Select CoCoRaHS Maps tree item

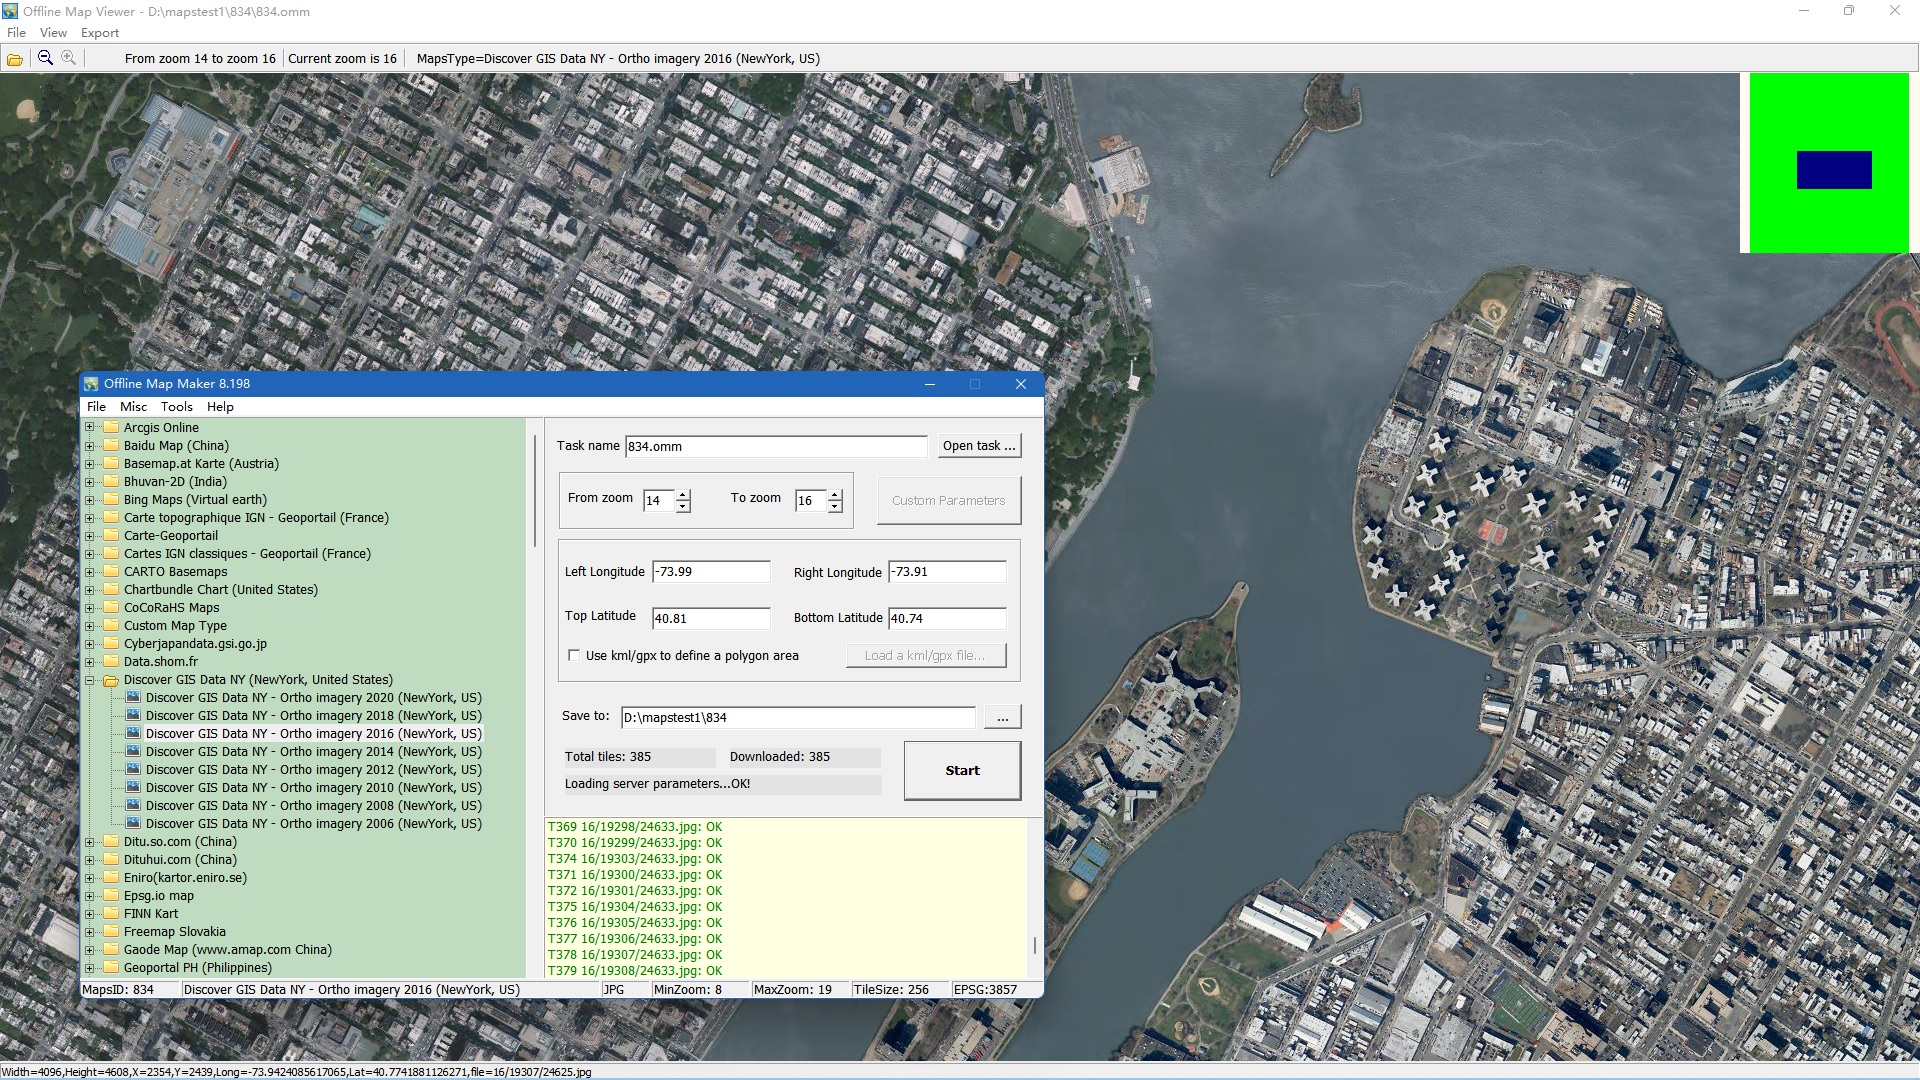[x=171, y=608]
